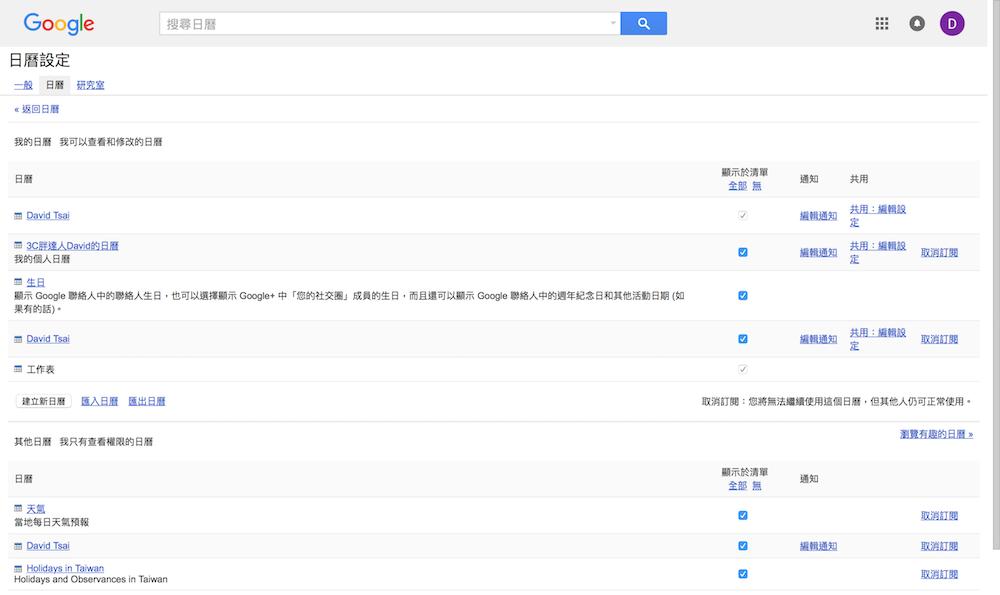Click the calendar icon beside 工作表
The width and height of the screenshot is (1000, 595).
pos(17,367)
